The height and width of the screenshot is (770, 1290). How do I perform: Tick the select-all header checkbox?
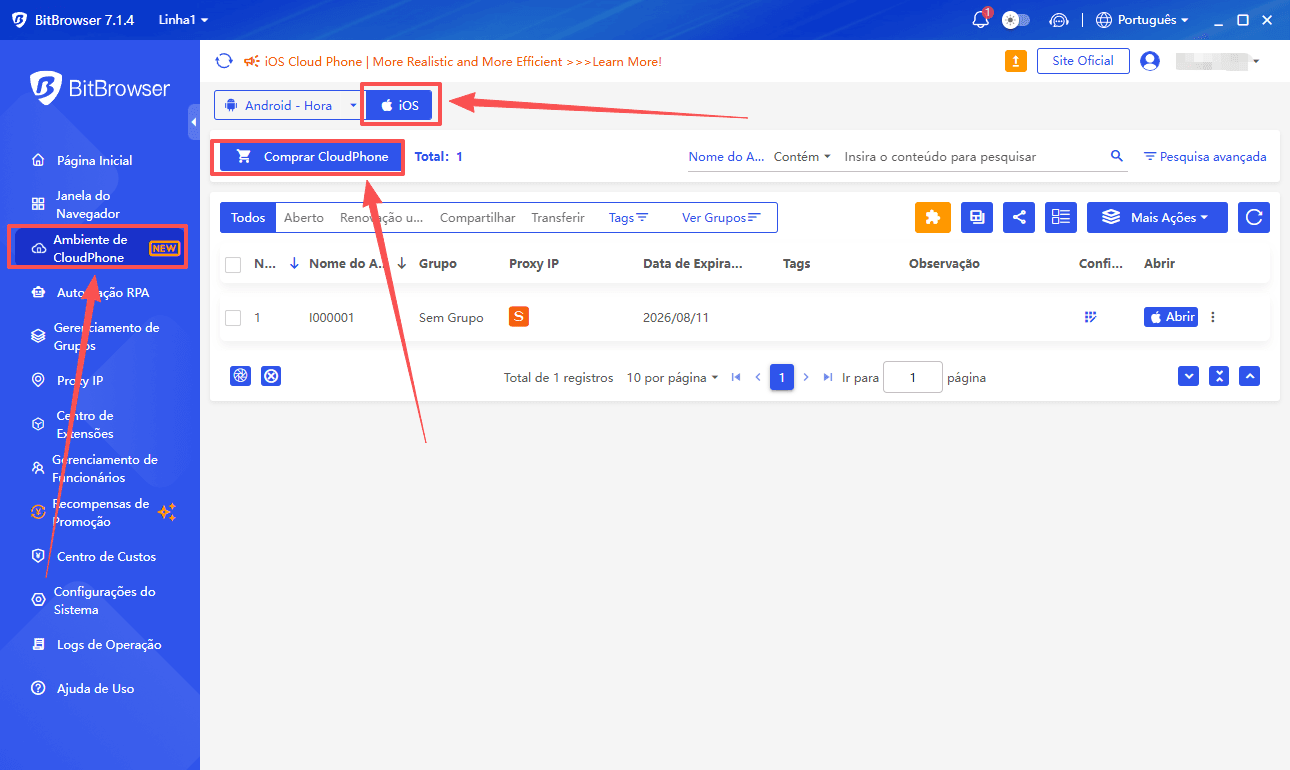pos(233,265)
